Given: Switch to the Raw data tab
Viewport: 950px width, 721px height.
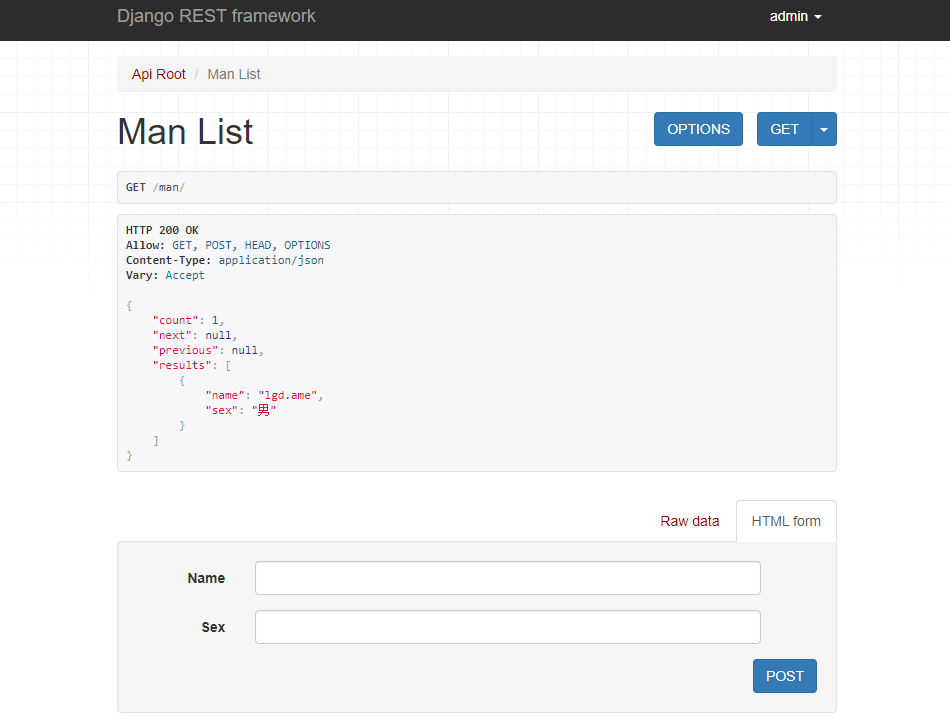Looking at the screenshot, I should [x=690, y=521].
